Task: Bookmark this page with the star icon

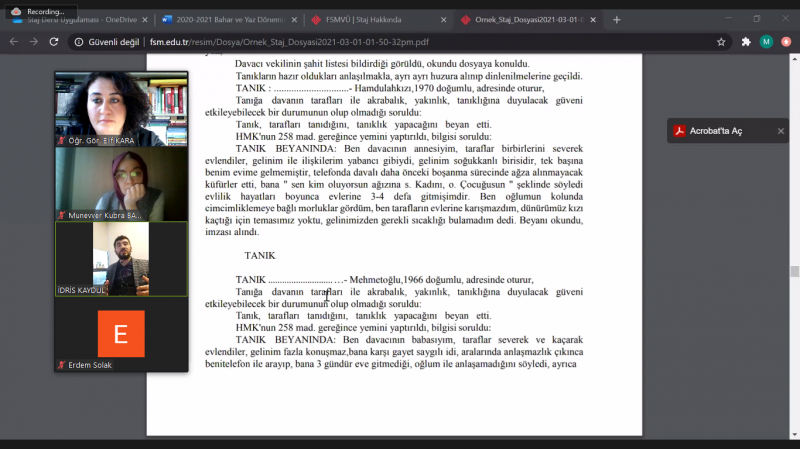Action: pos(721,42)
